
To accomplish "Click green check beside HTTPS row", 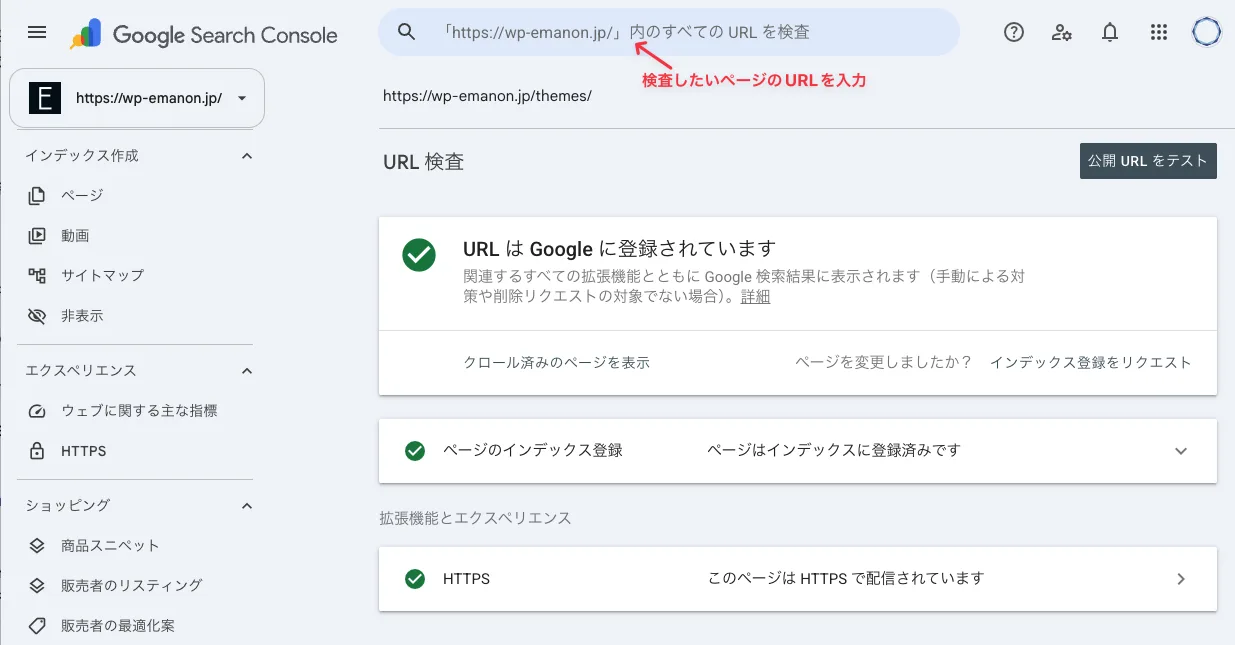I will coord(415,579).
